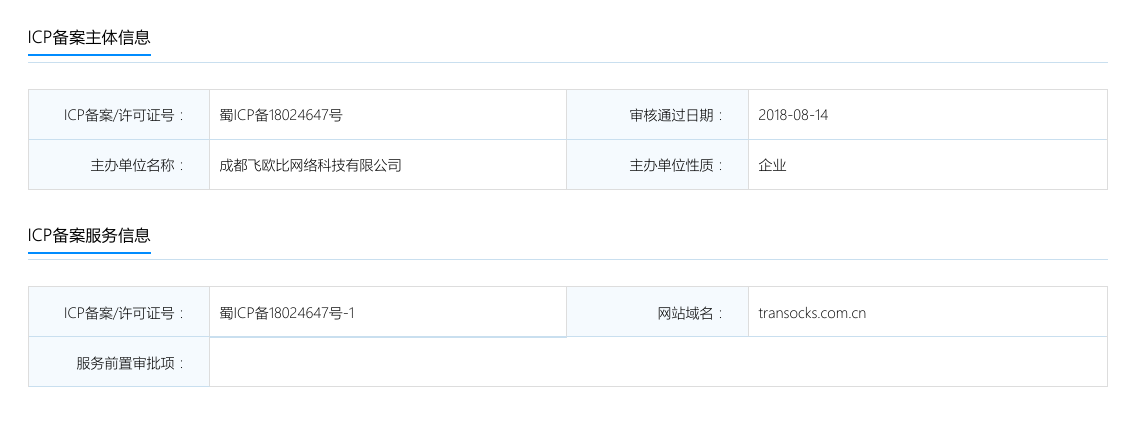This screenshot has height=426, width=1145.
Task: Open the transocks.com.cn domain text
Action: [812, 313]
